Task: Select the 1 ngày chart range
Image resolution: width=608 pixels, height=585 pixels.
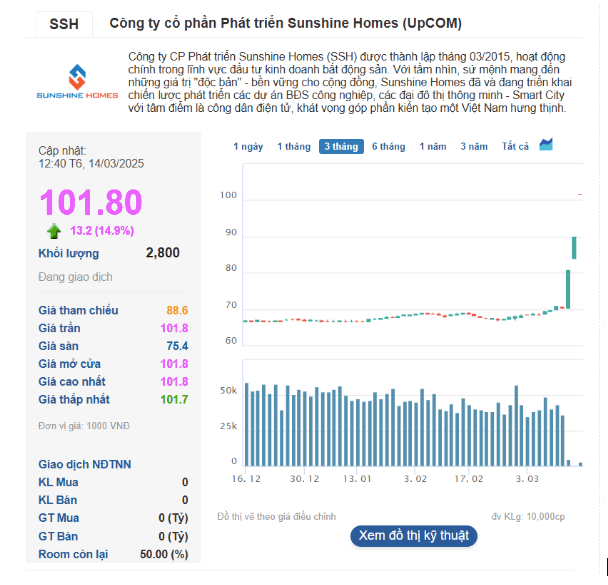Action: point(248,147)
